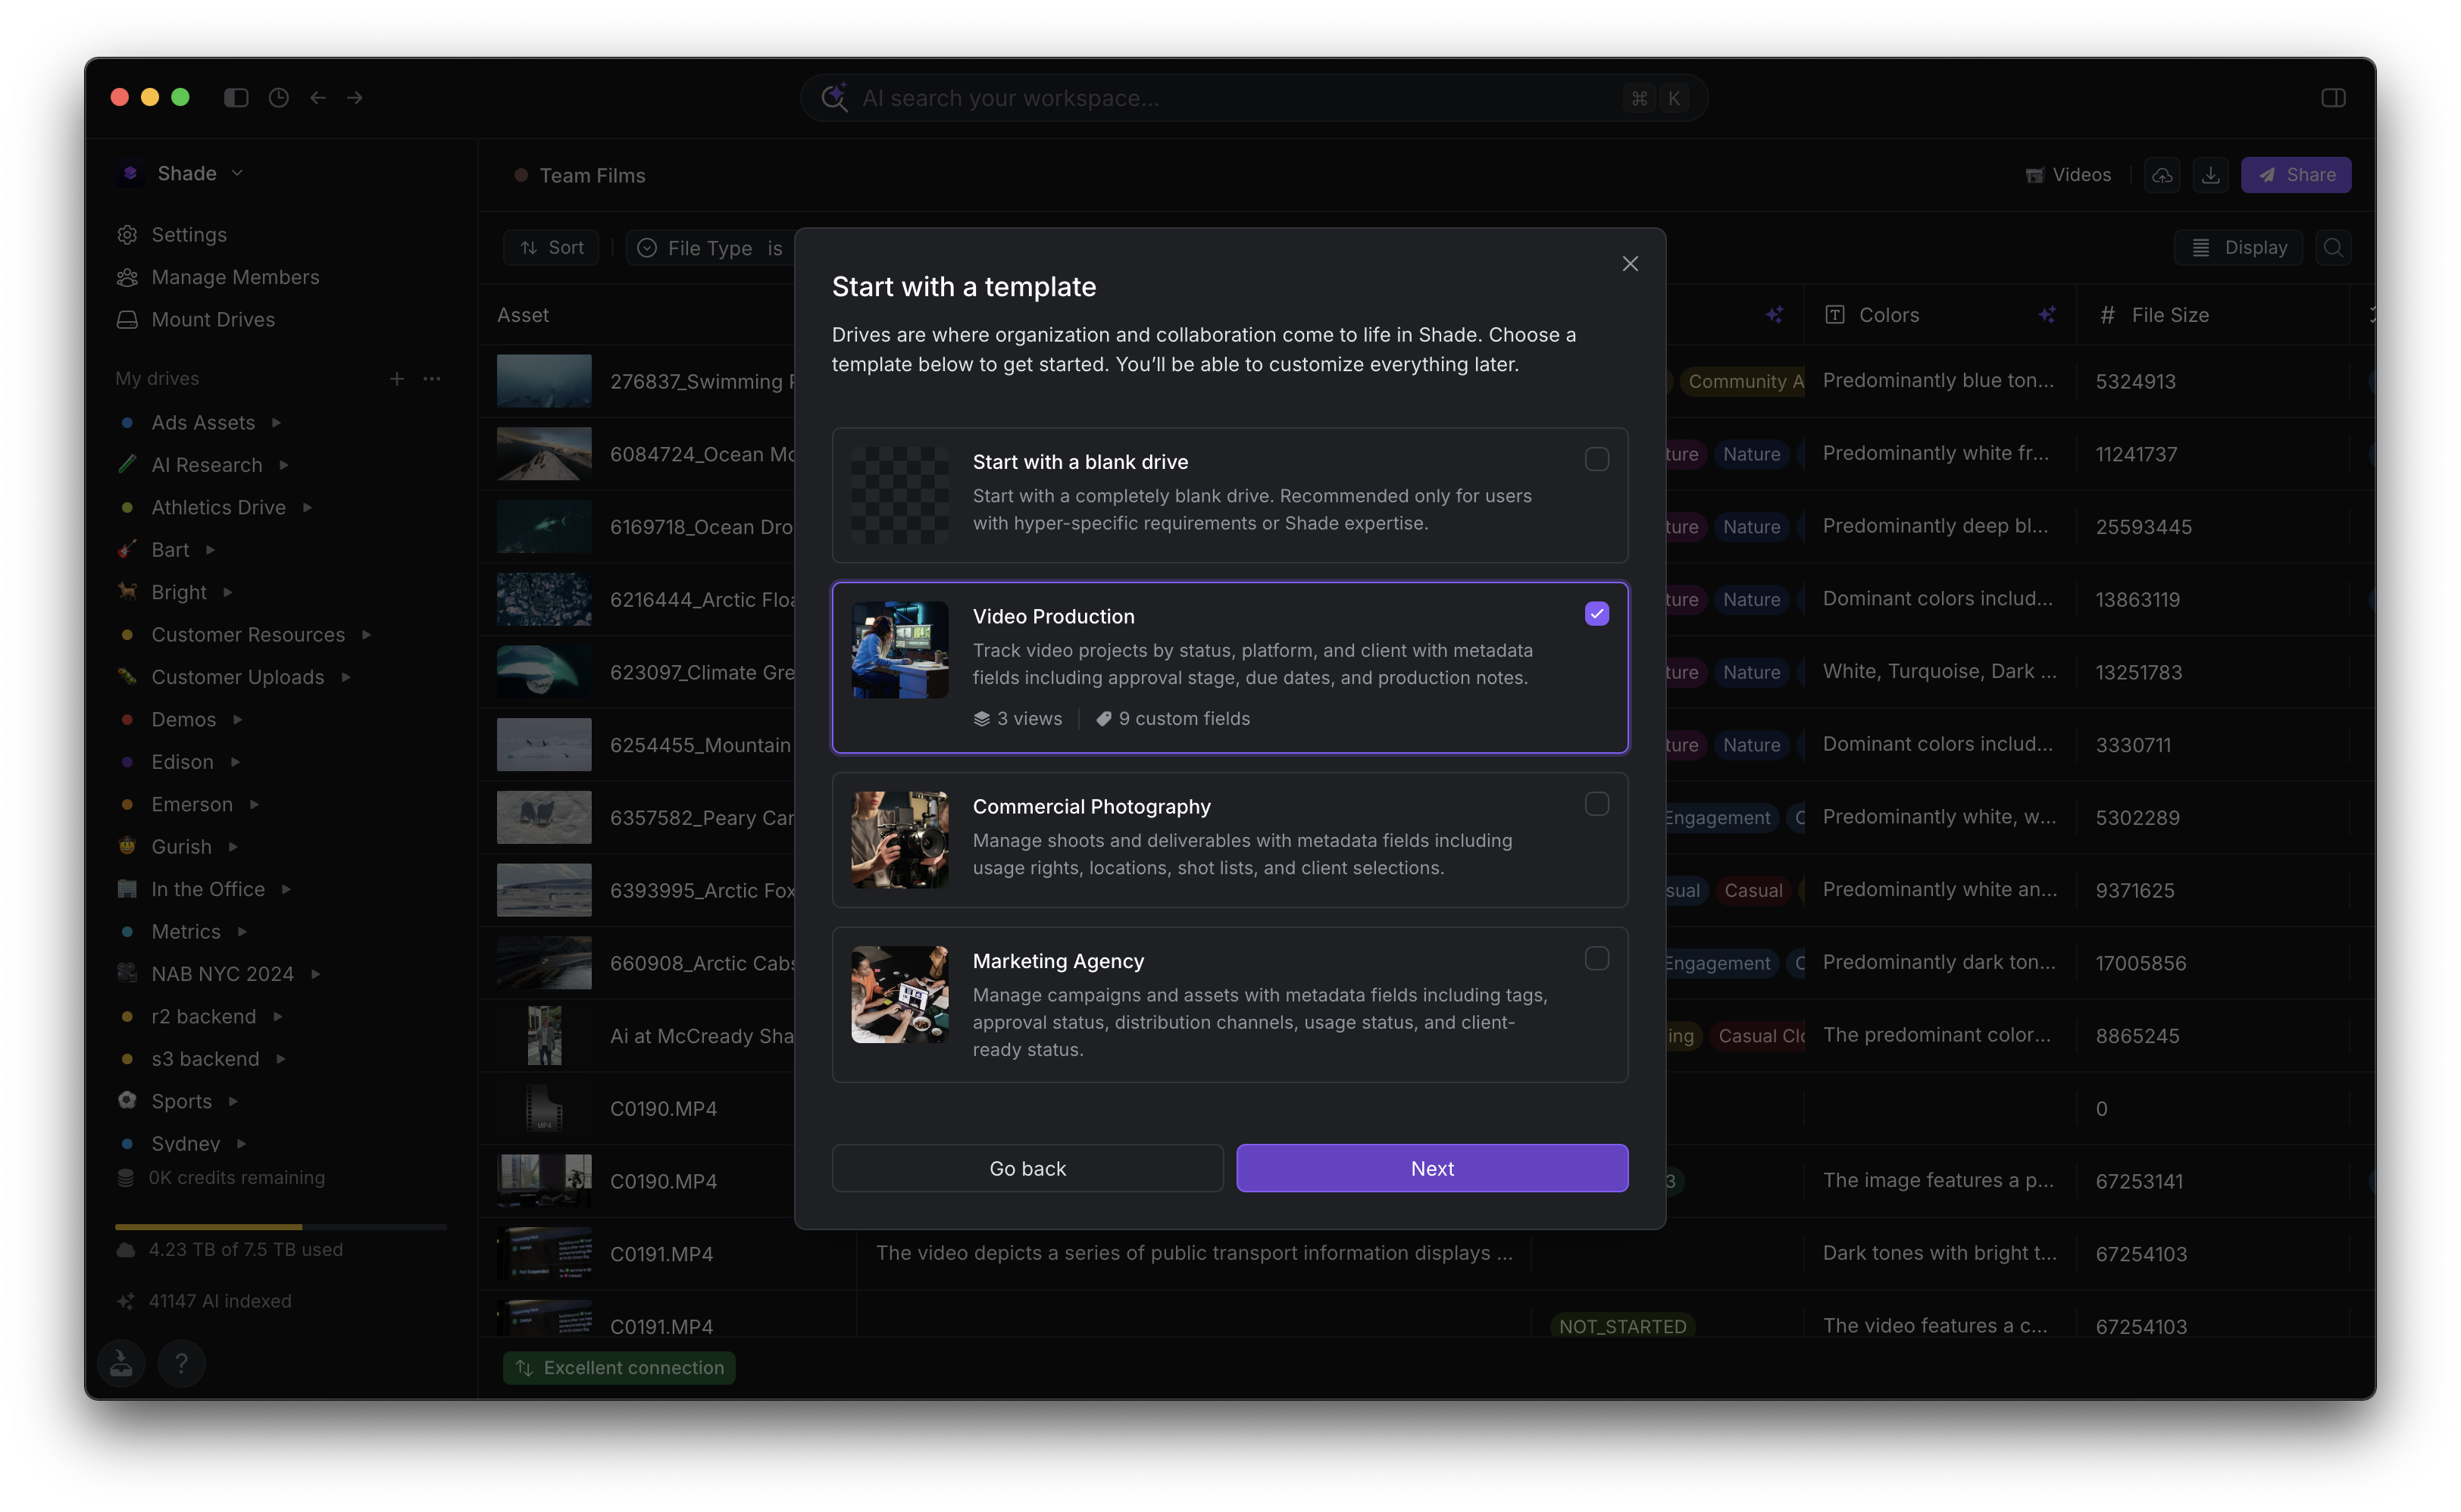Click the download icon beside Share
This screenshot has height=1512, width=2461.
pyautogui.click(x=2211, y=175)
